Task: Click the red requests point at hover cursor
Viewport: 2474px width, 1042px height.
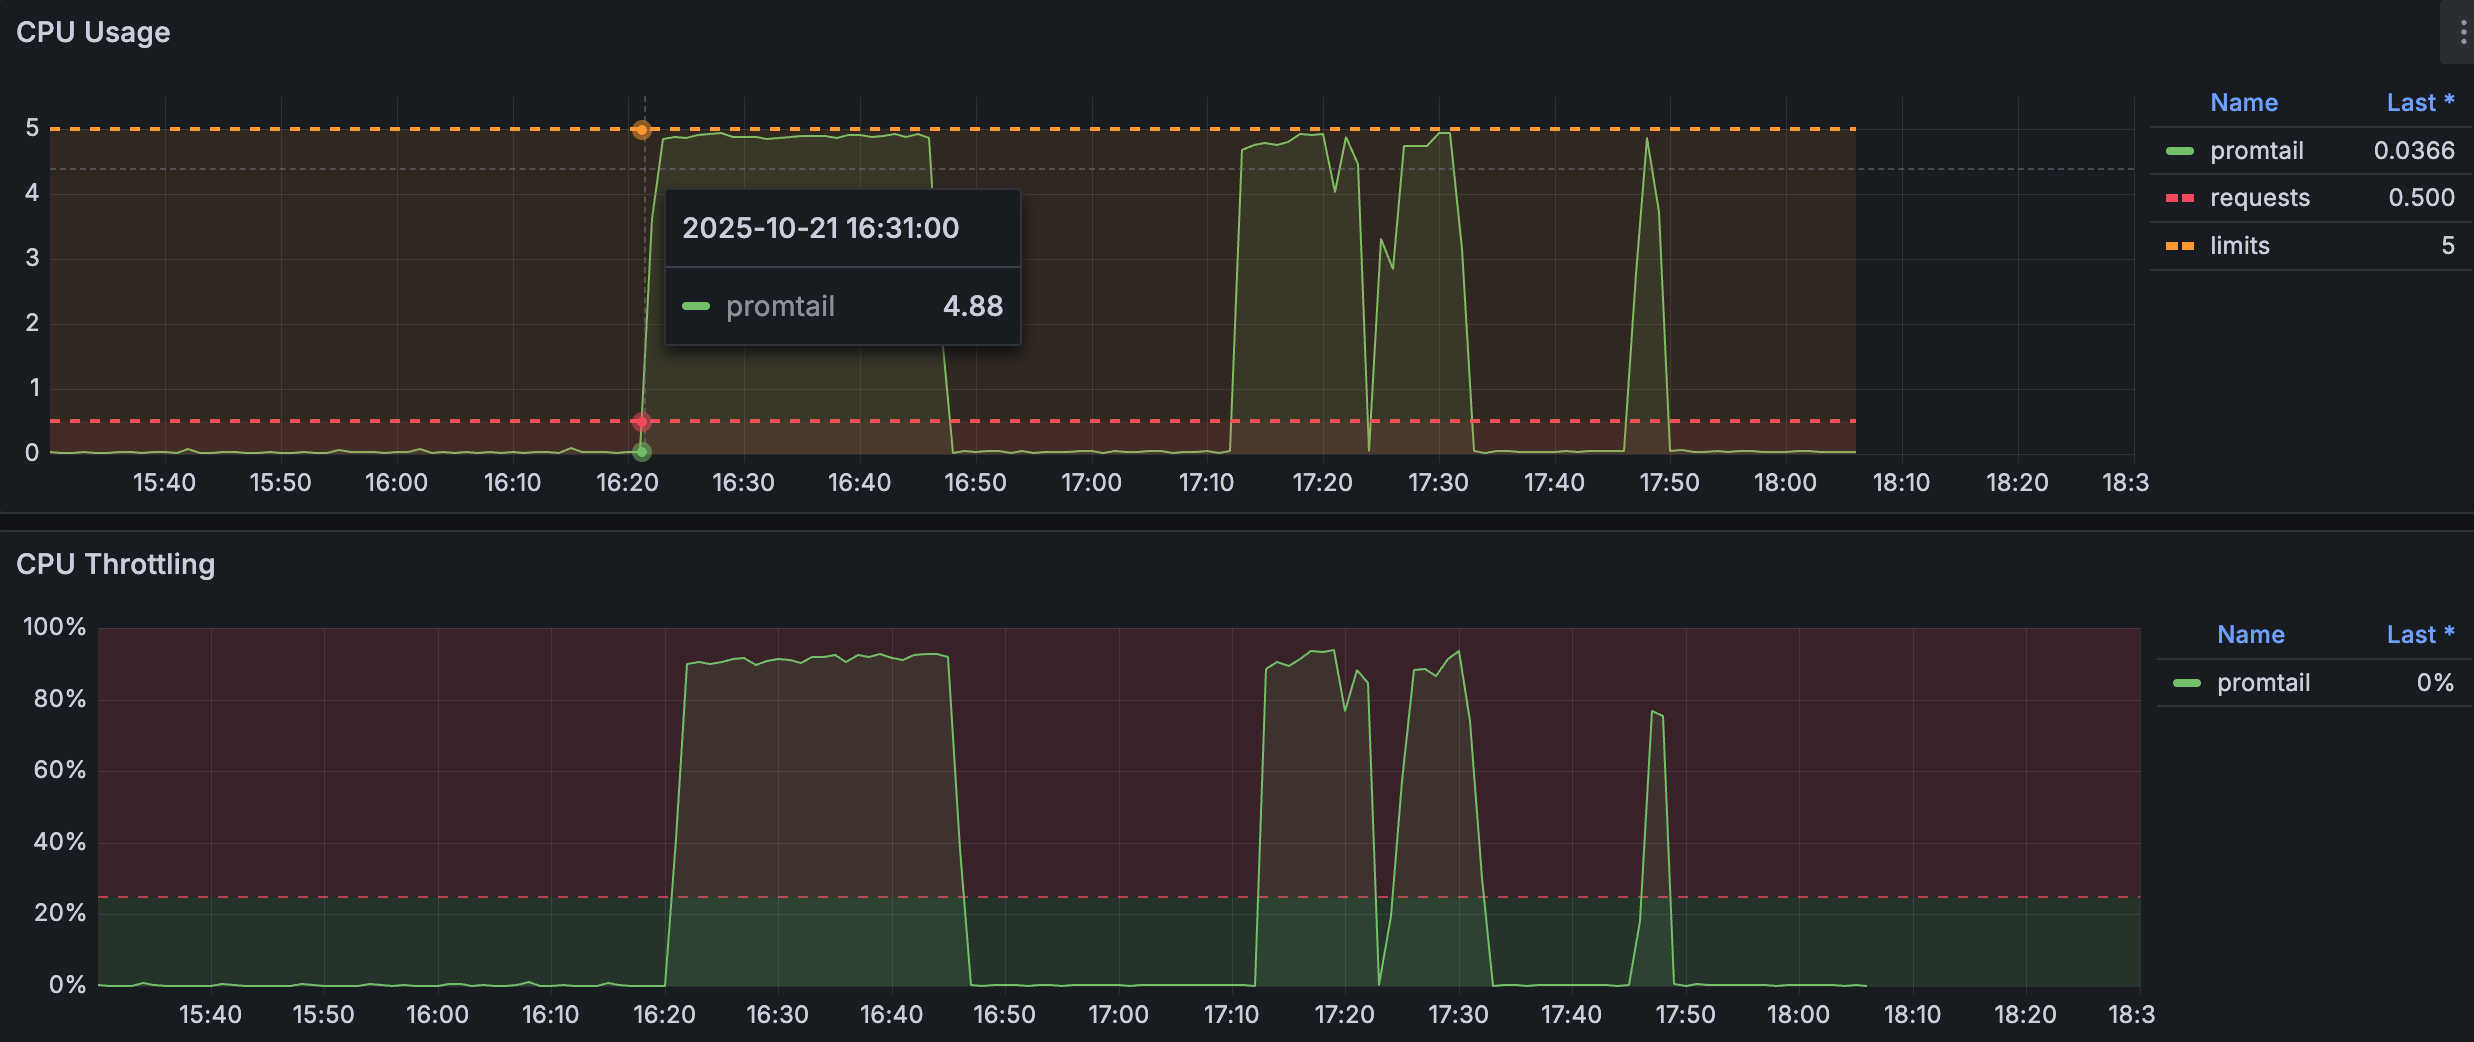Action: point(642,422)
